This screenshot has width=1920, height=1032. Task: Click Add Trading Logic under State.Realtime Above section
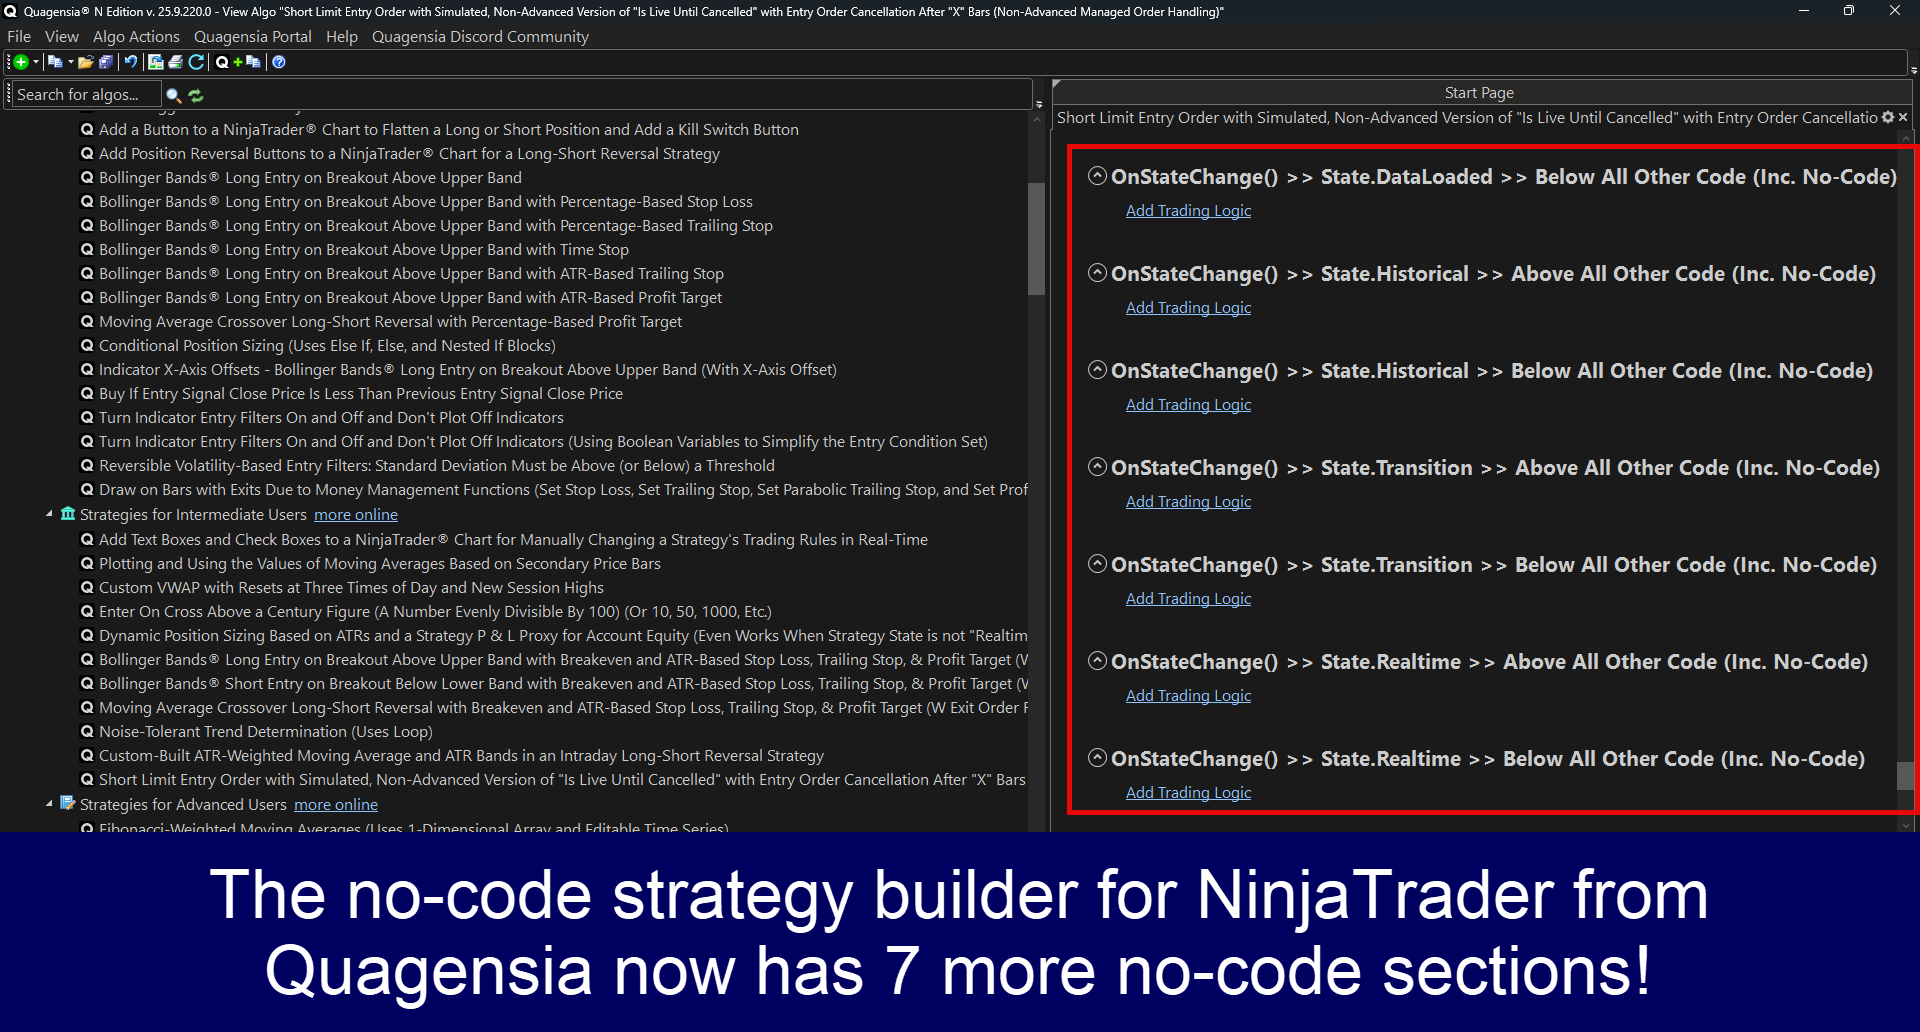click(x=1188, y=695)
